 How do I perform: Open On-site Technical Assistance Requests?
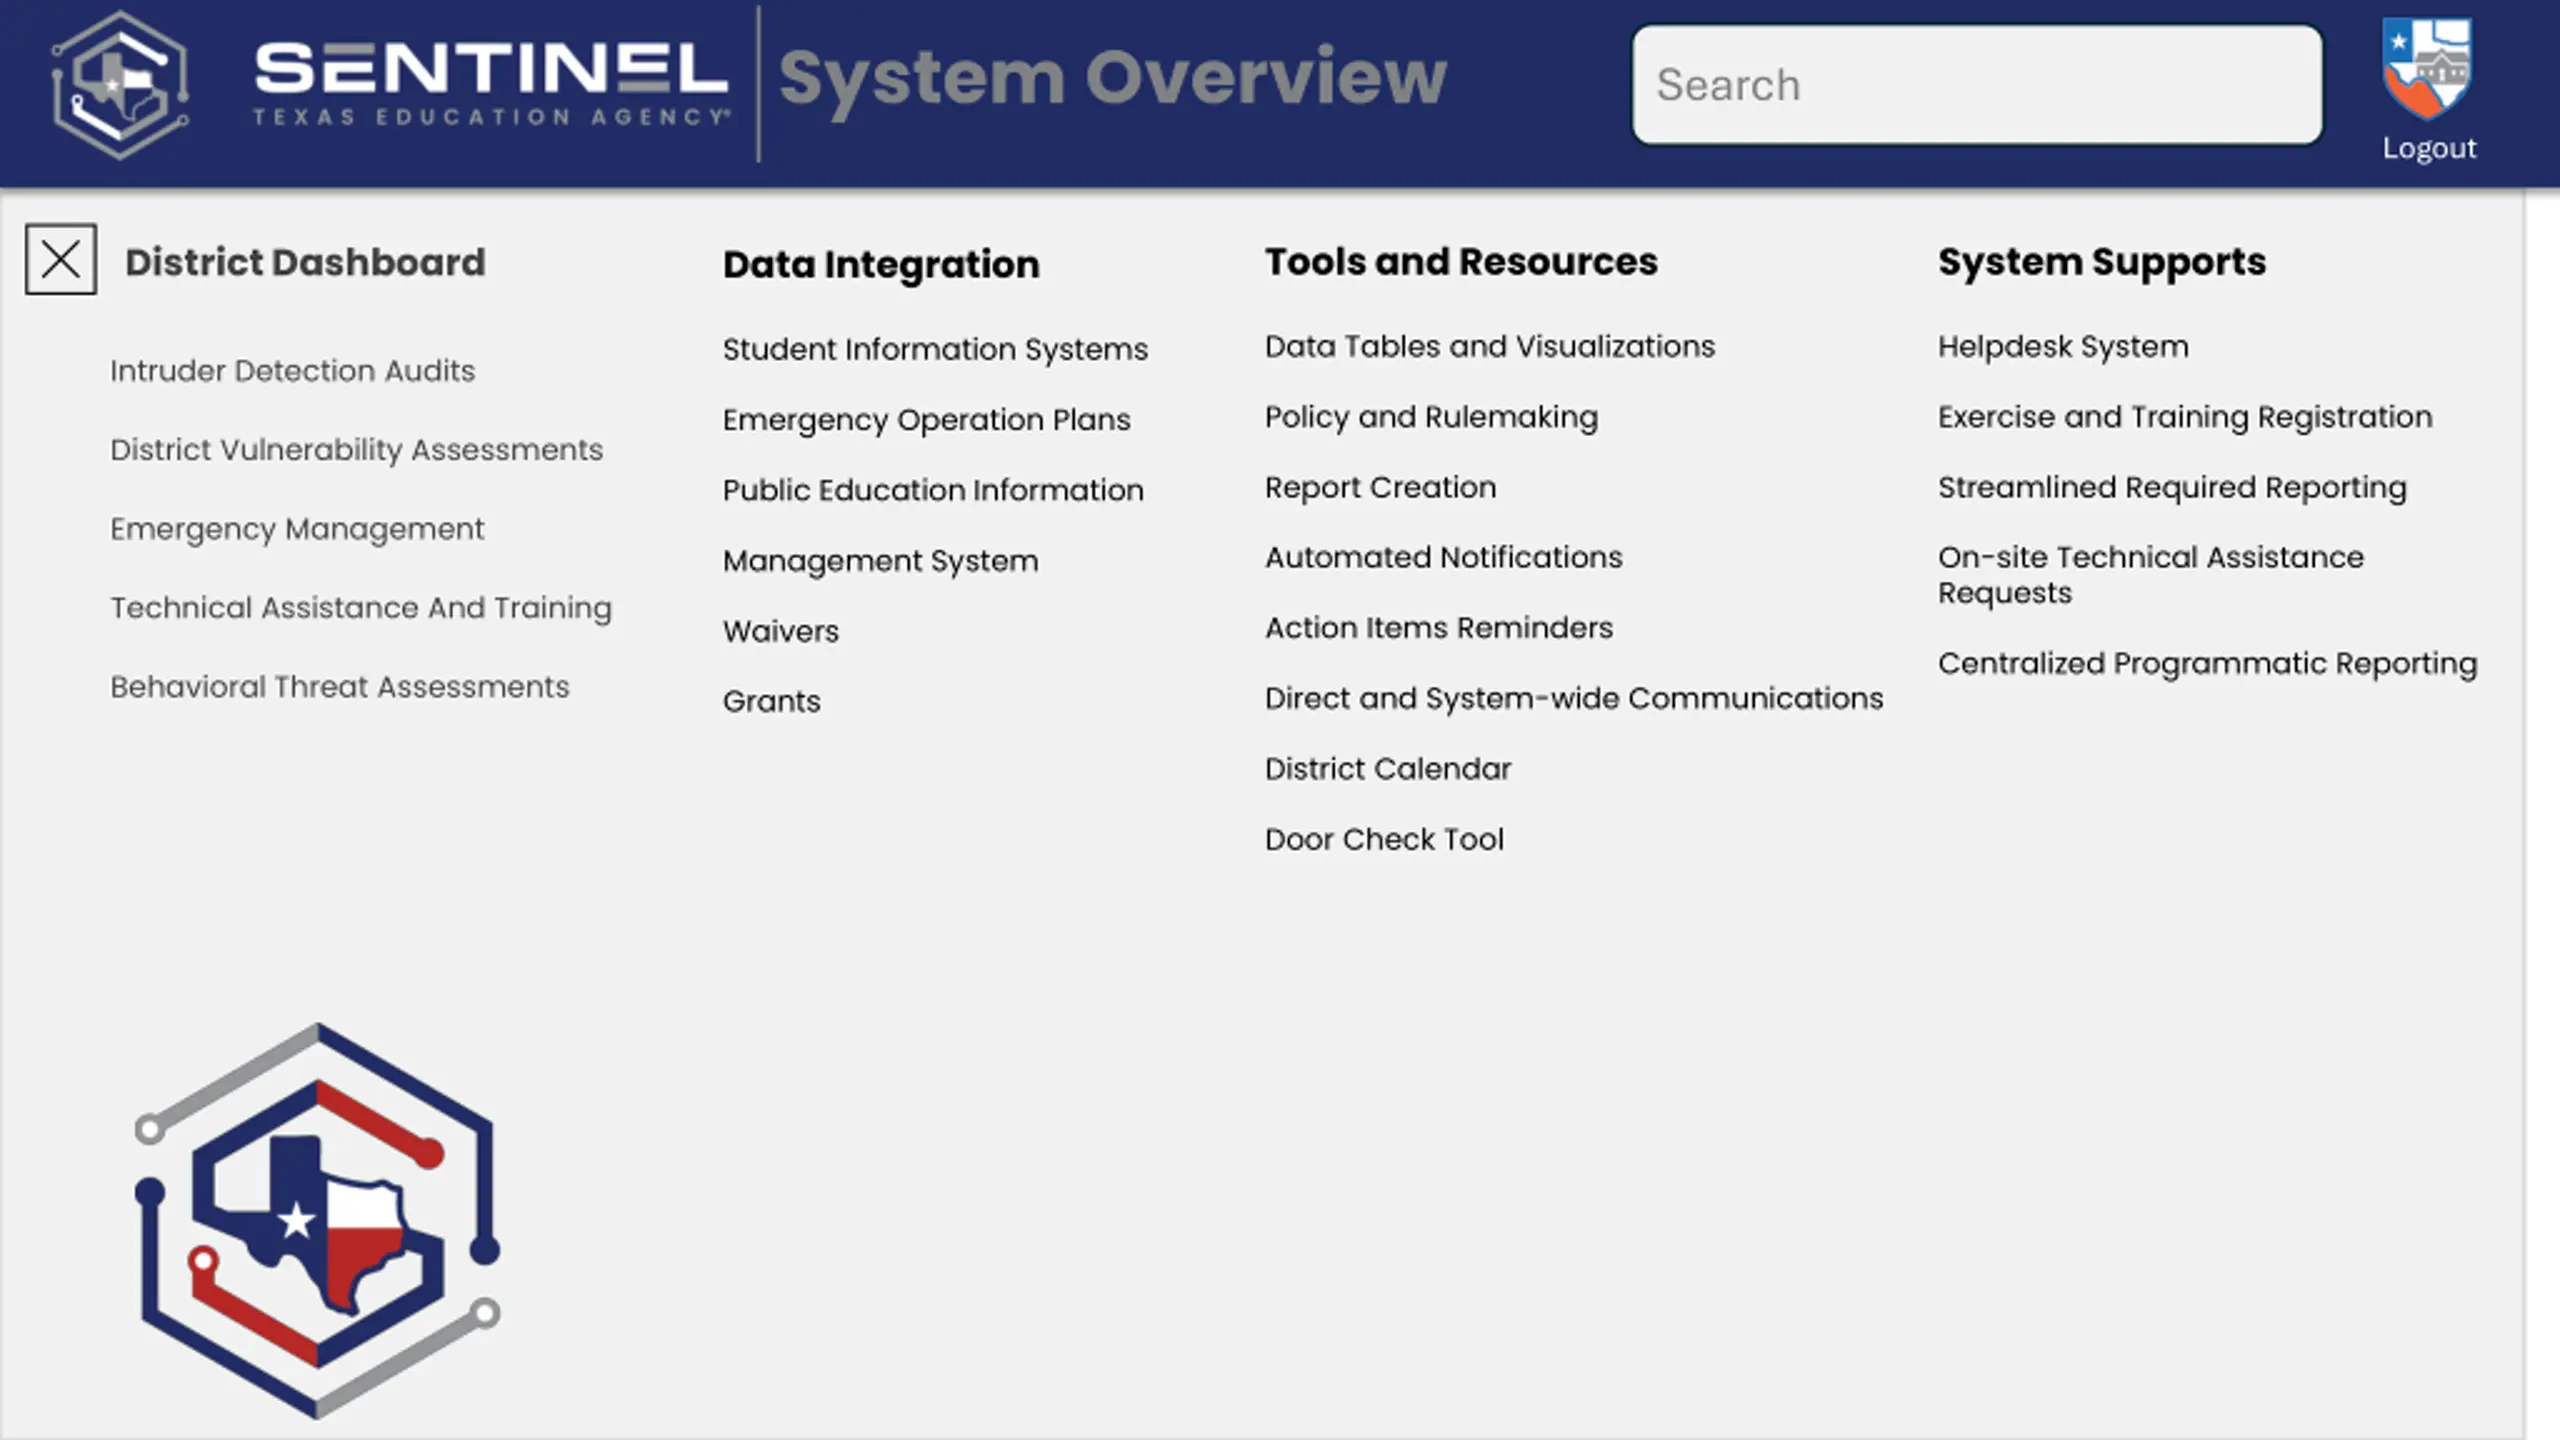point(2151,575)
